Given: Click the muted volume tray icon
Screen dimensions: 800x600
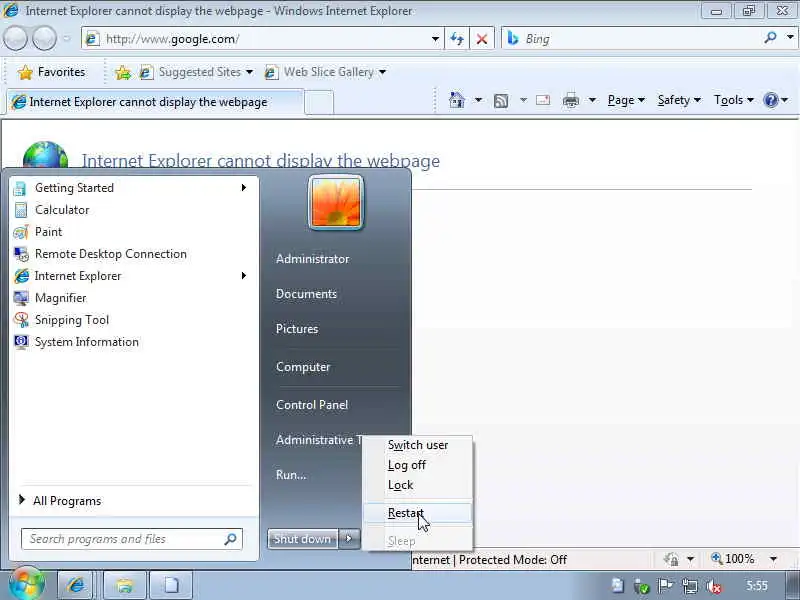Looking at the screenshot, I should click(x=714, y=586).
